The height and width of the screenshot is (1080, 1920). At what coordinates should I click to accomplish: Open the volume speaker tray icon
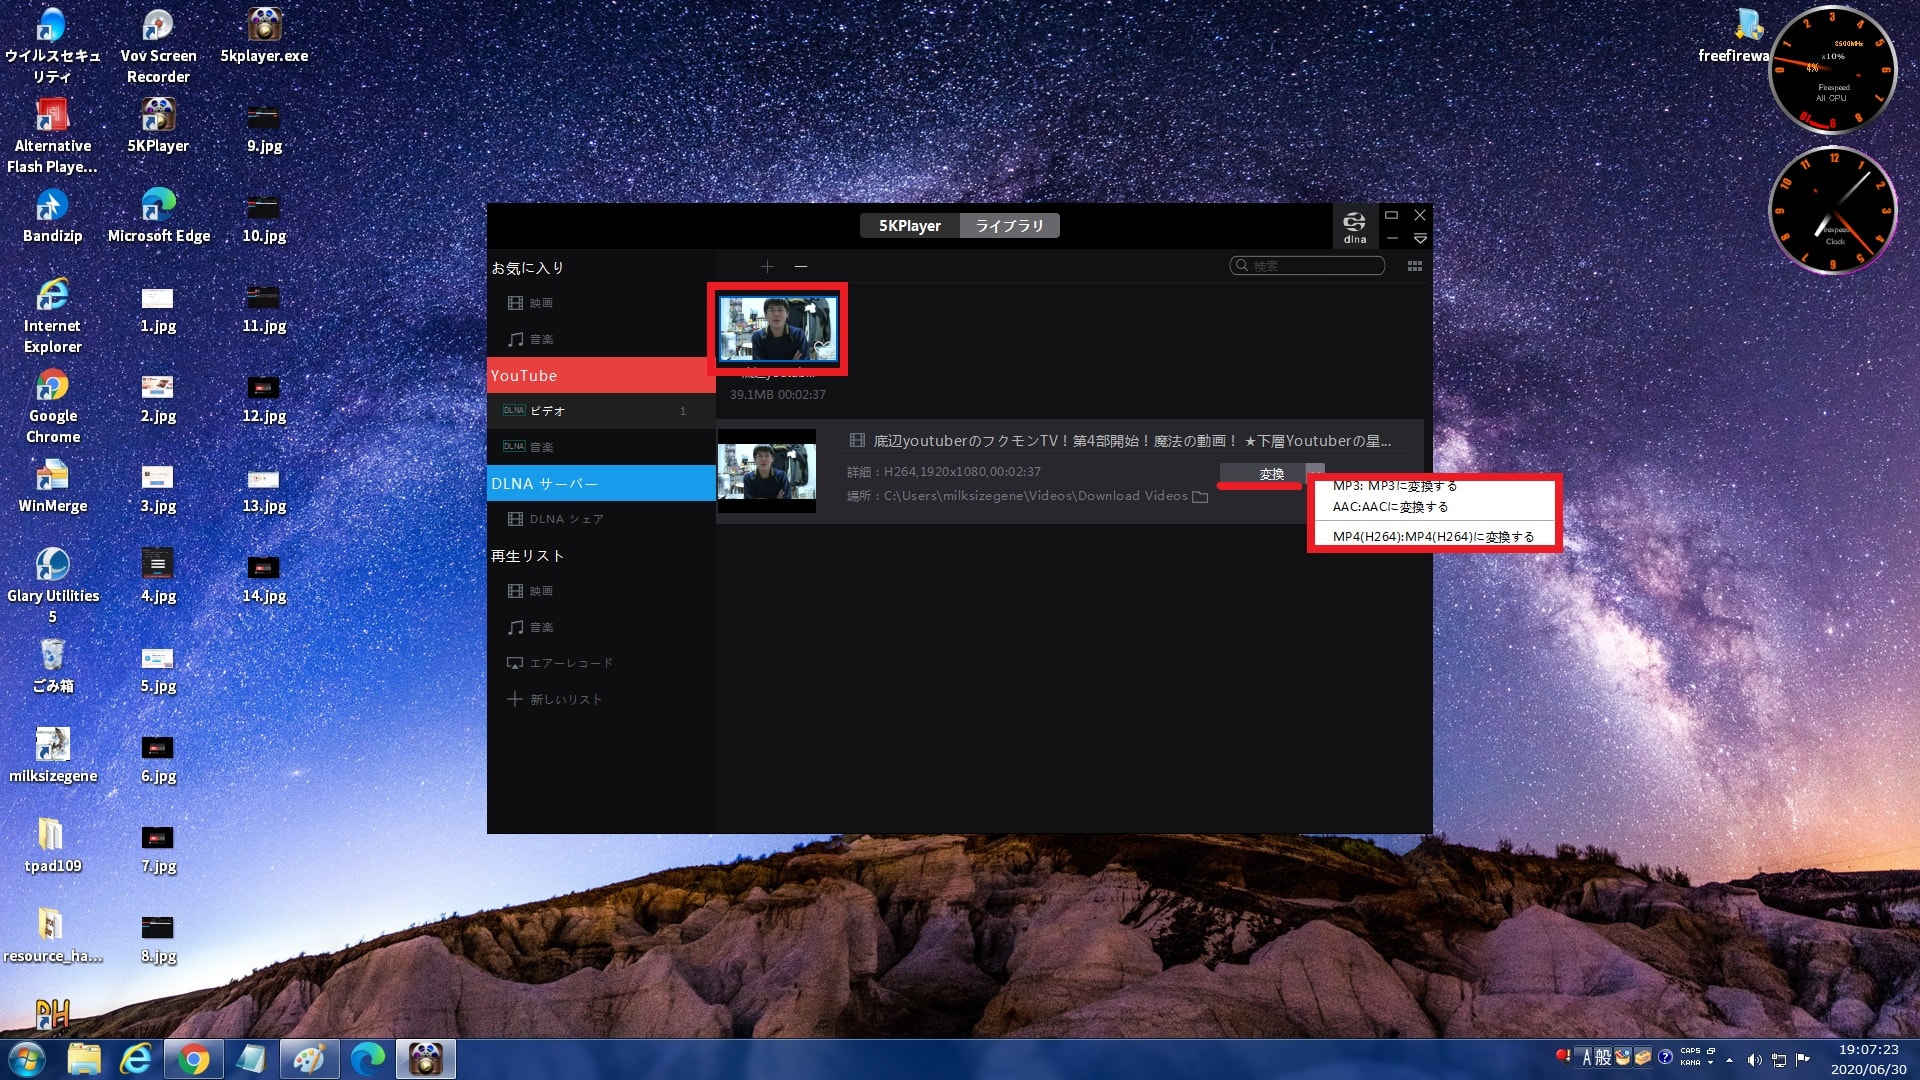click(x=1754, y=1060)
